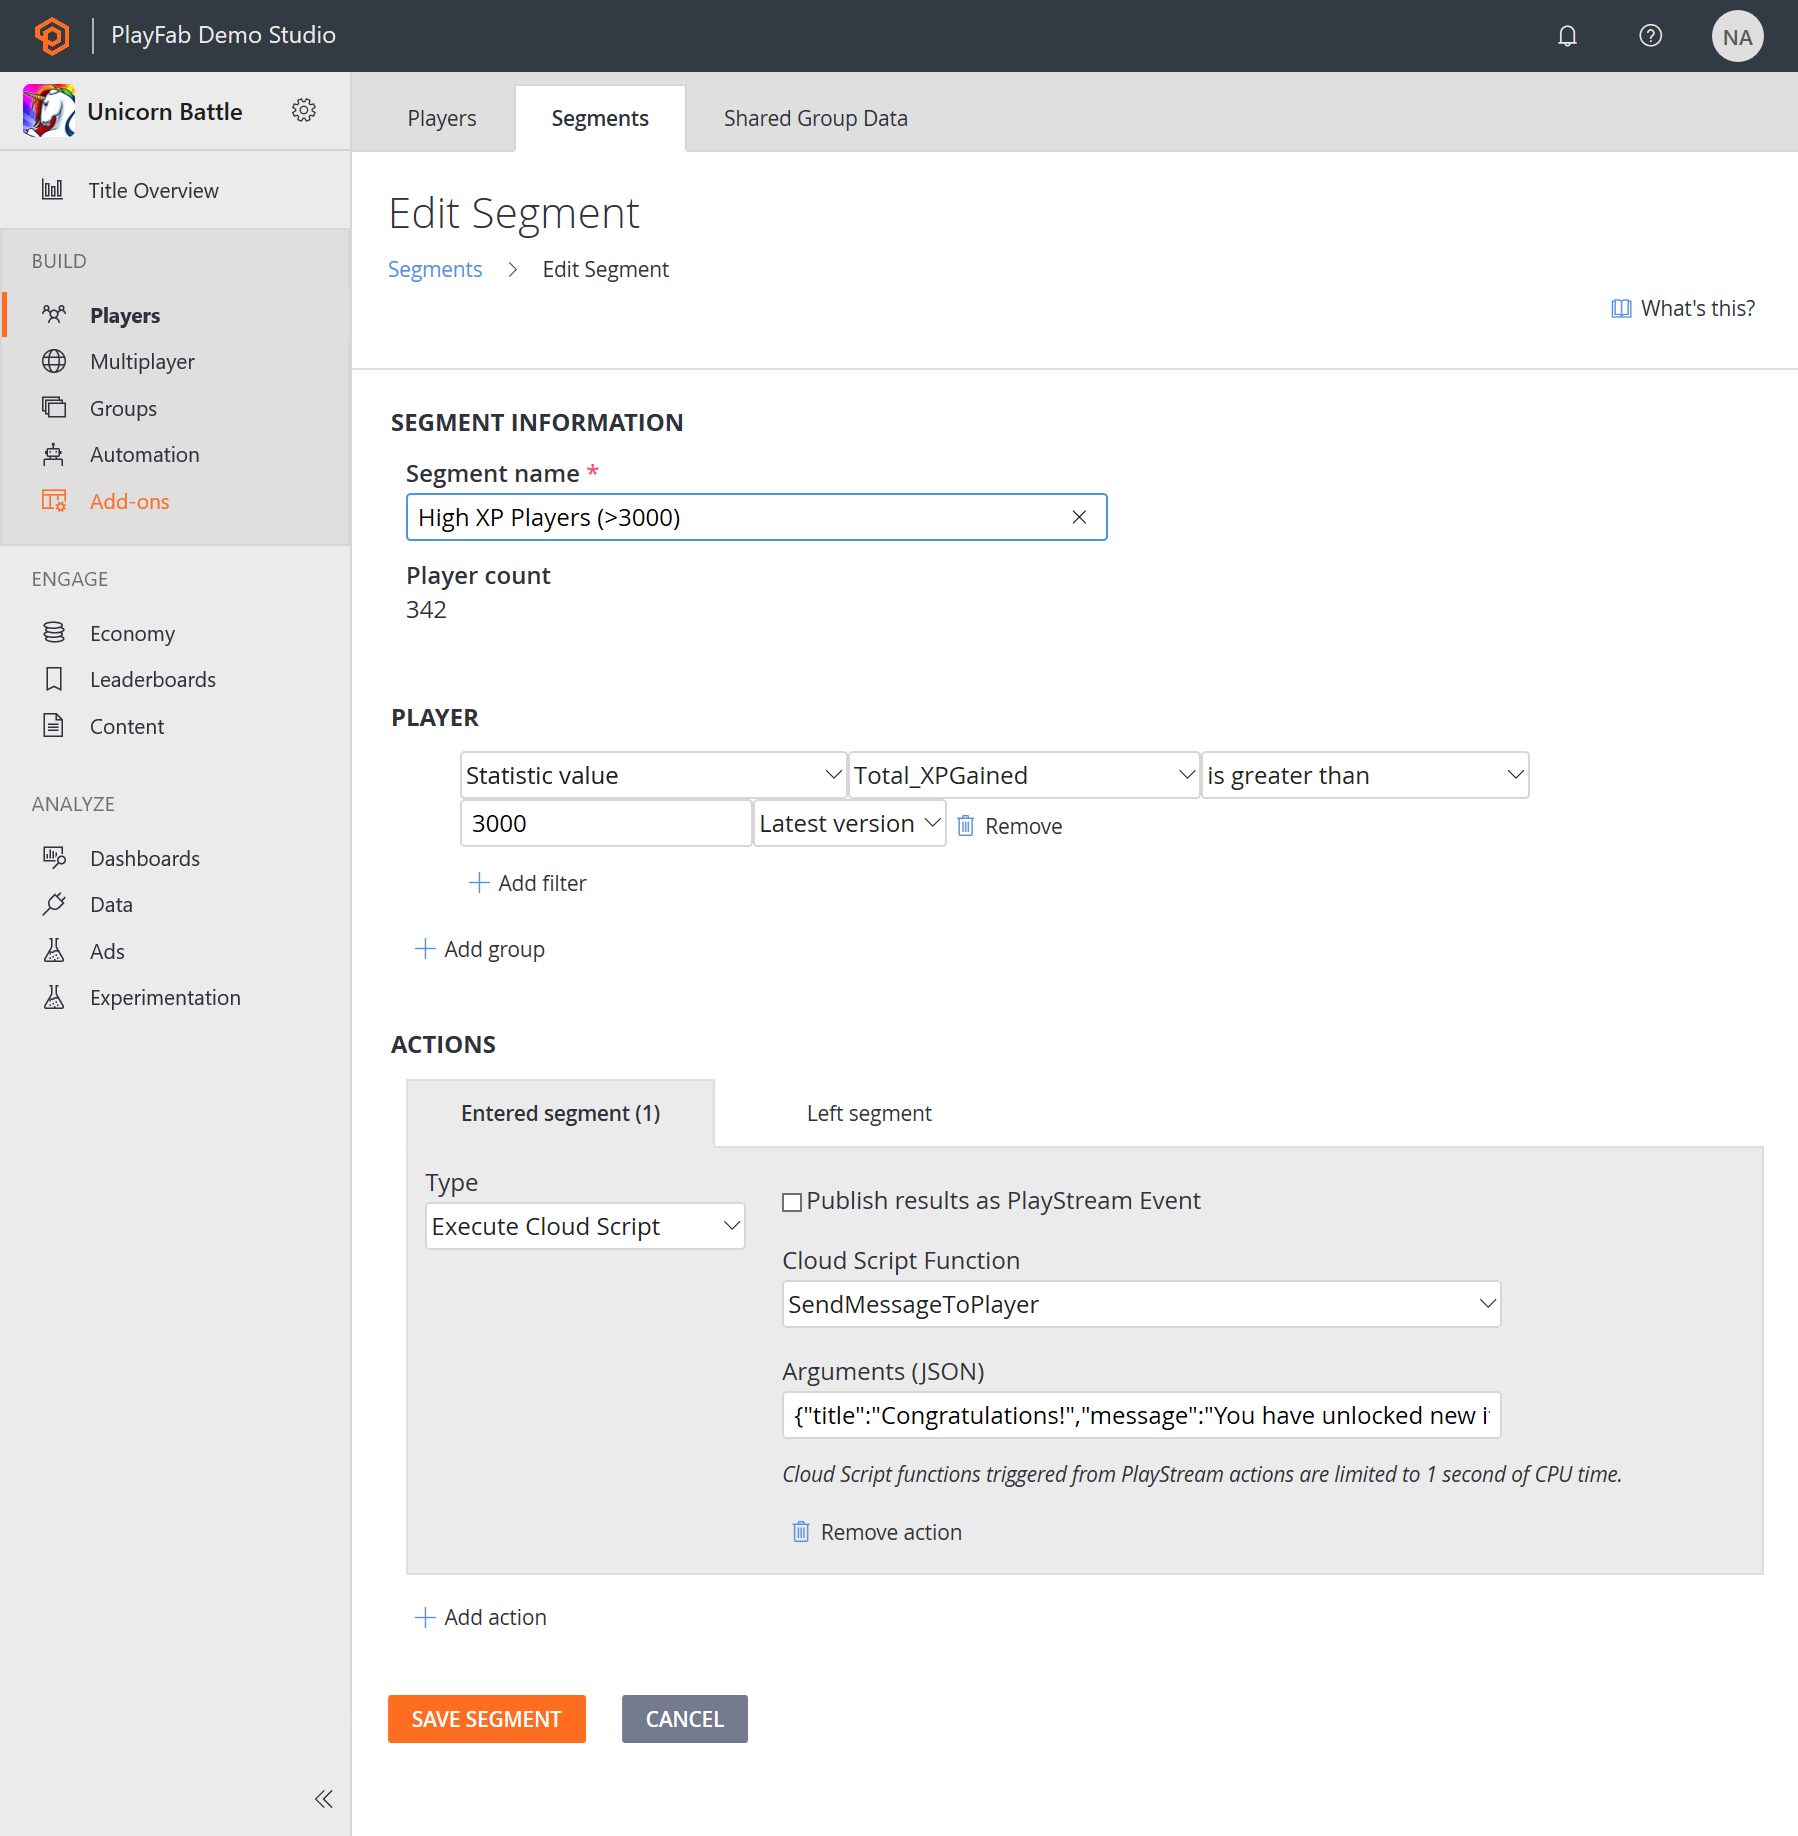Click the Remove filter link text
This screenshot has width=1798, height=1836.
(1023, 826)
